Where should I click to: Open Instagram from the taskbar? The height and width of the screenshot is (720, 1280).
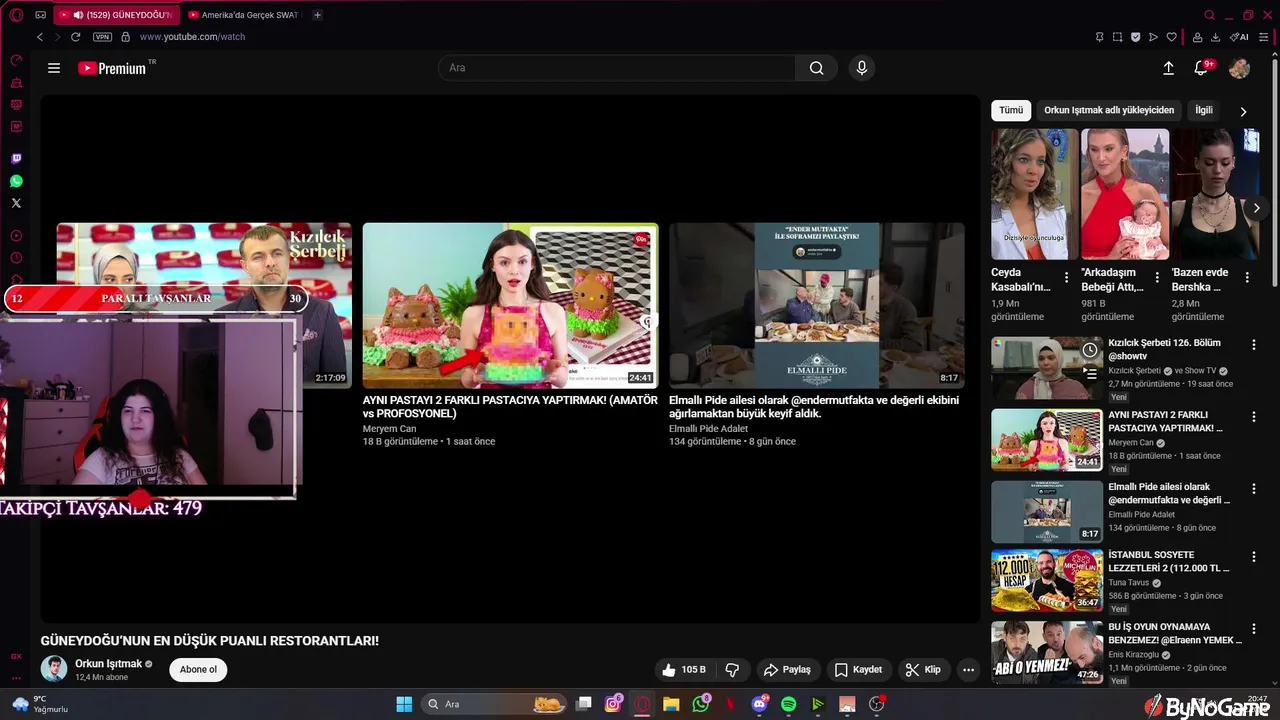pyautogui.click(x=613, y=704)
